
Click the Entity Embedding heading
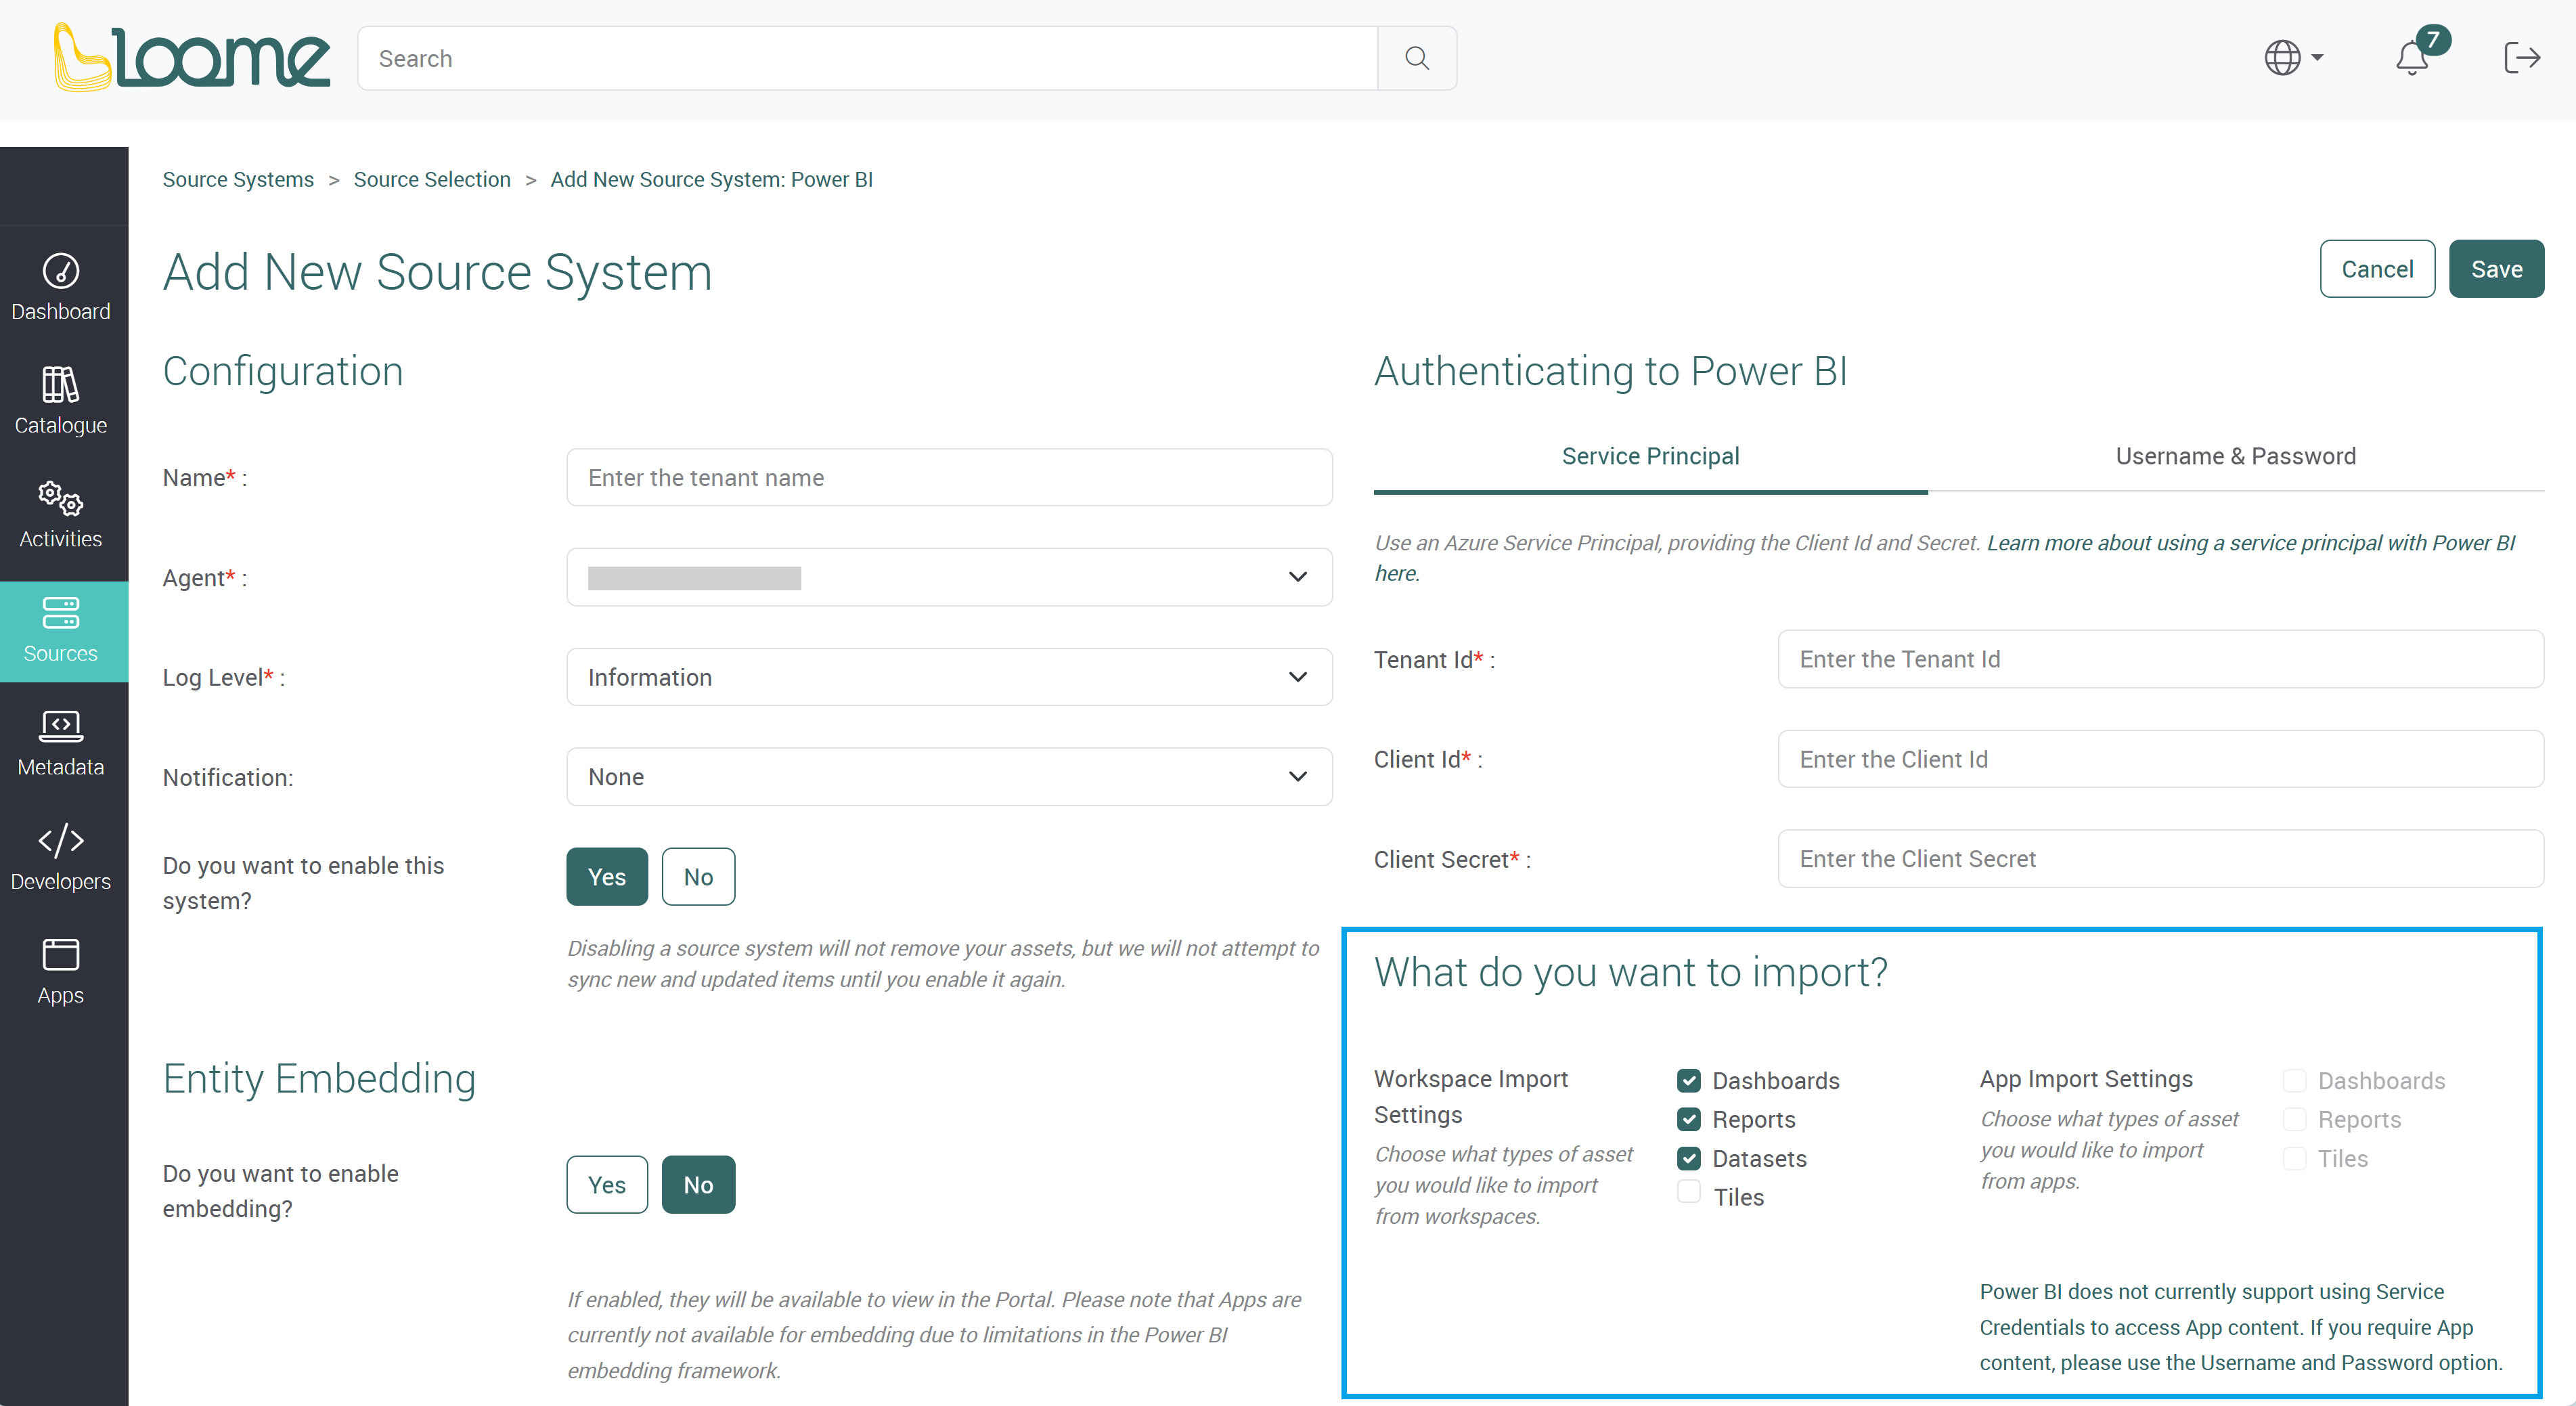tap(319, 1078)
